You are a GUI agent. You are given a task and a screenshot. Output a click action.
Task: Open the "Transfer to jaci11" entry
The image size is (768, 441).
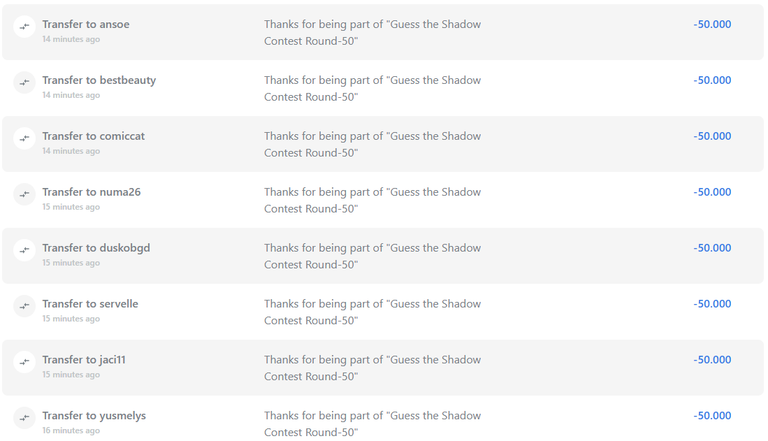(x=84, y=360)
